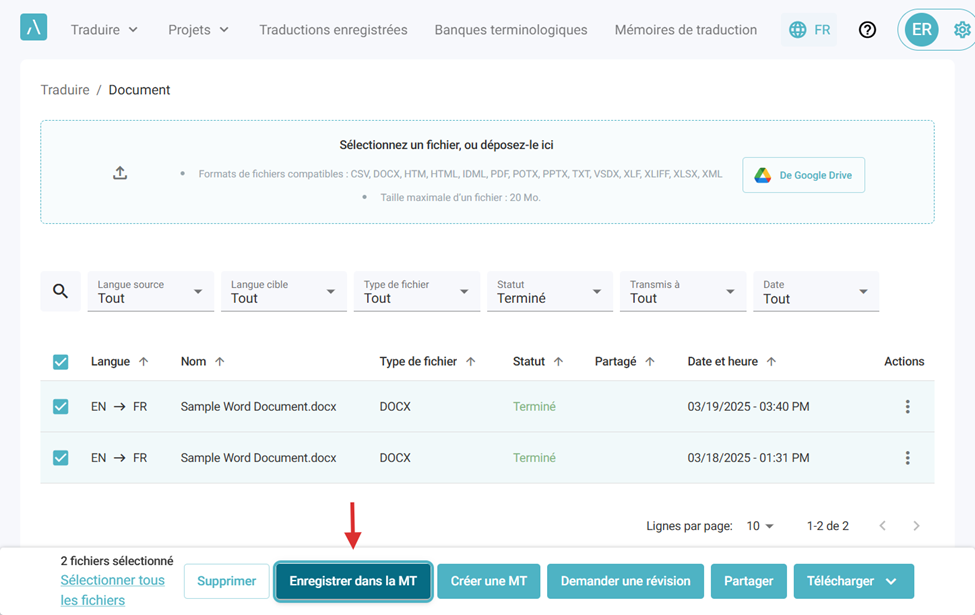Sort by Type de fichier arrow
This screenshot has width=975, height=615.
pos(471,361)
